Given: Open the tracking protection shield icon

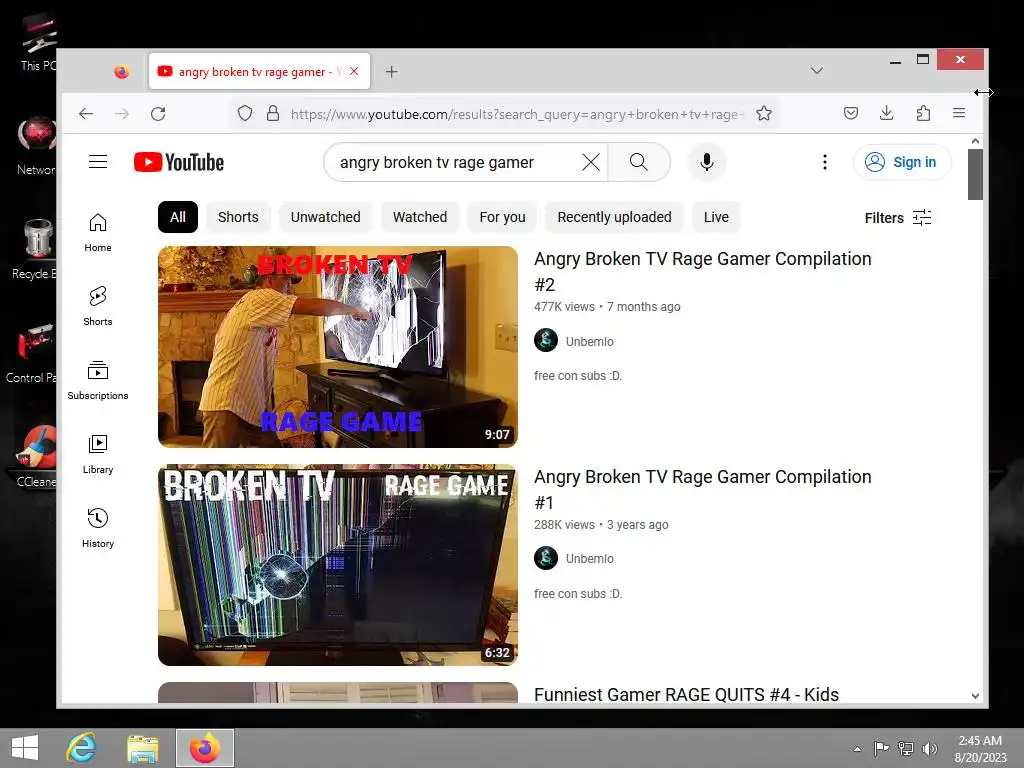Looking at the screenshot, I should click(245, 114).
